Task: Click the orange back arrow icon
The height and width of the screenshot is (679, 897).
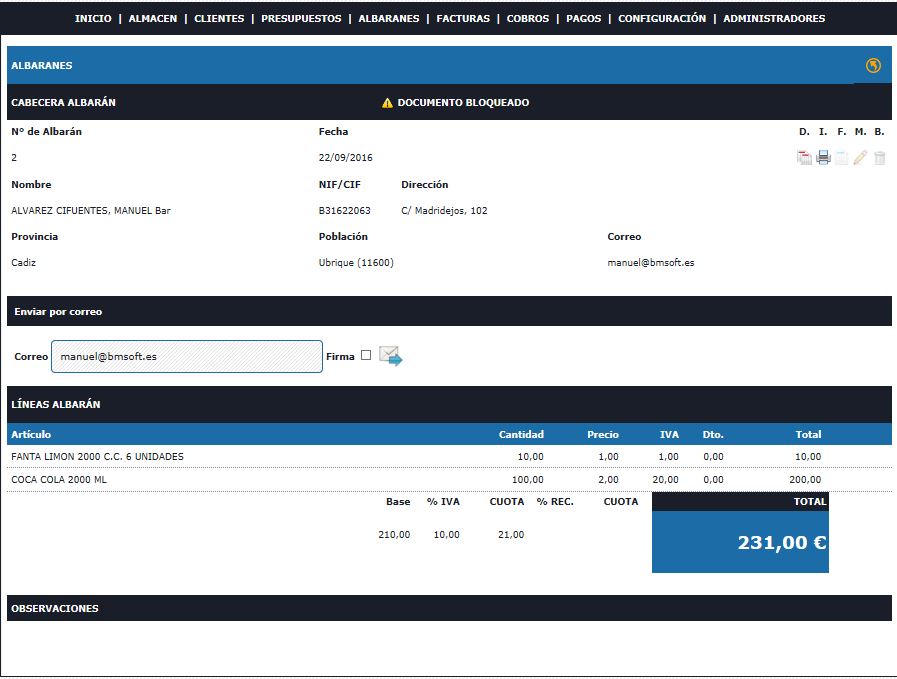Action: point(873,66)
